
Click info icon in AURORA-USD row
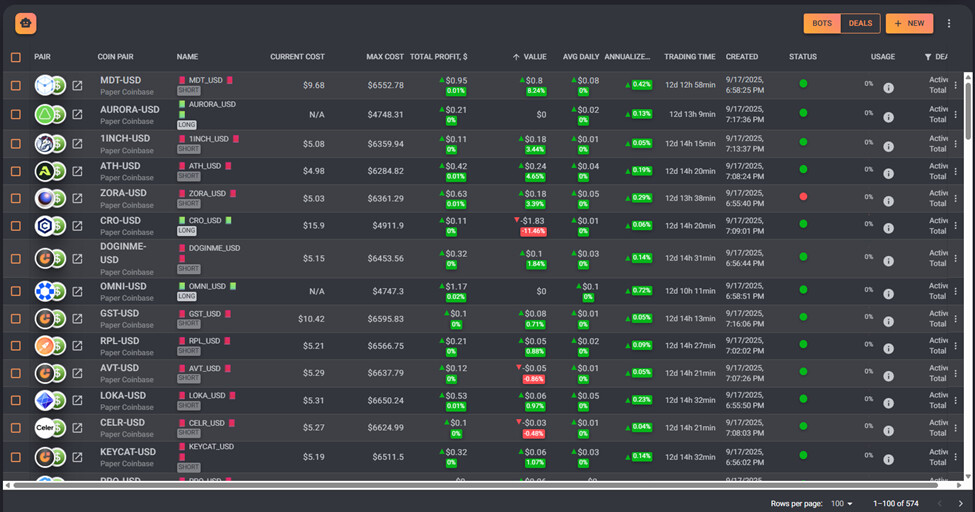[888, 114]
